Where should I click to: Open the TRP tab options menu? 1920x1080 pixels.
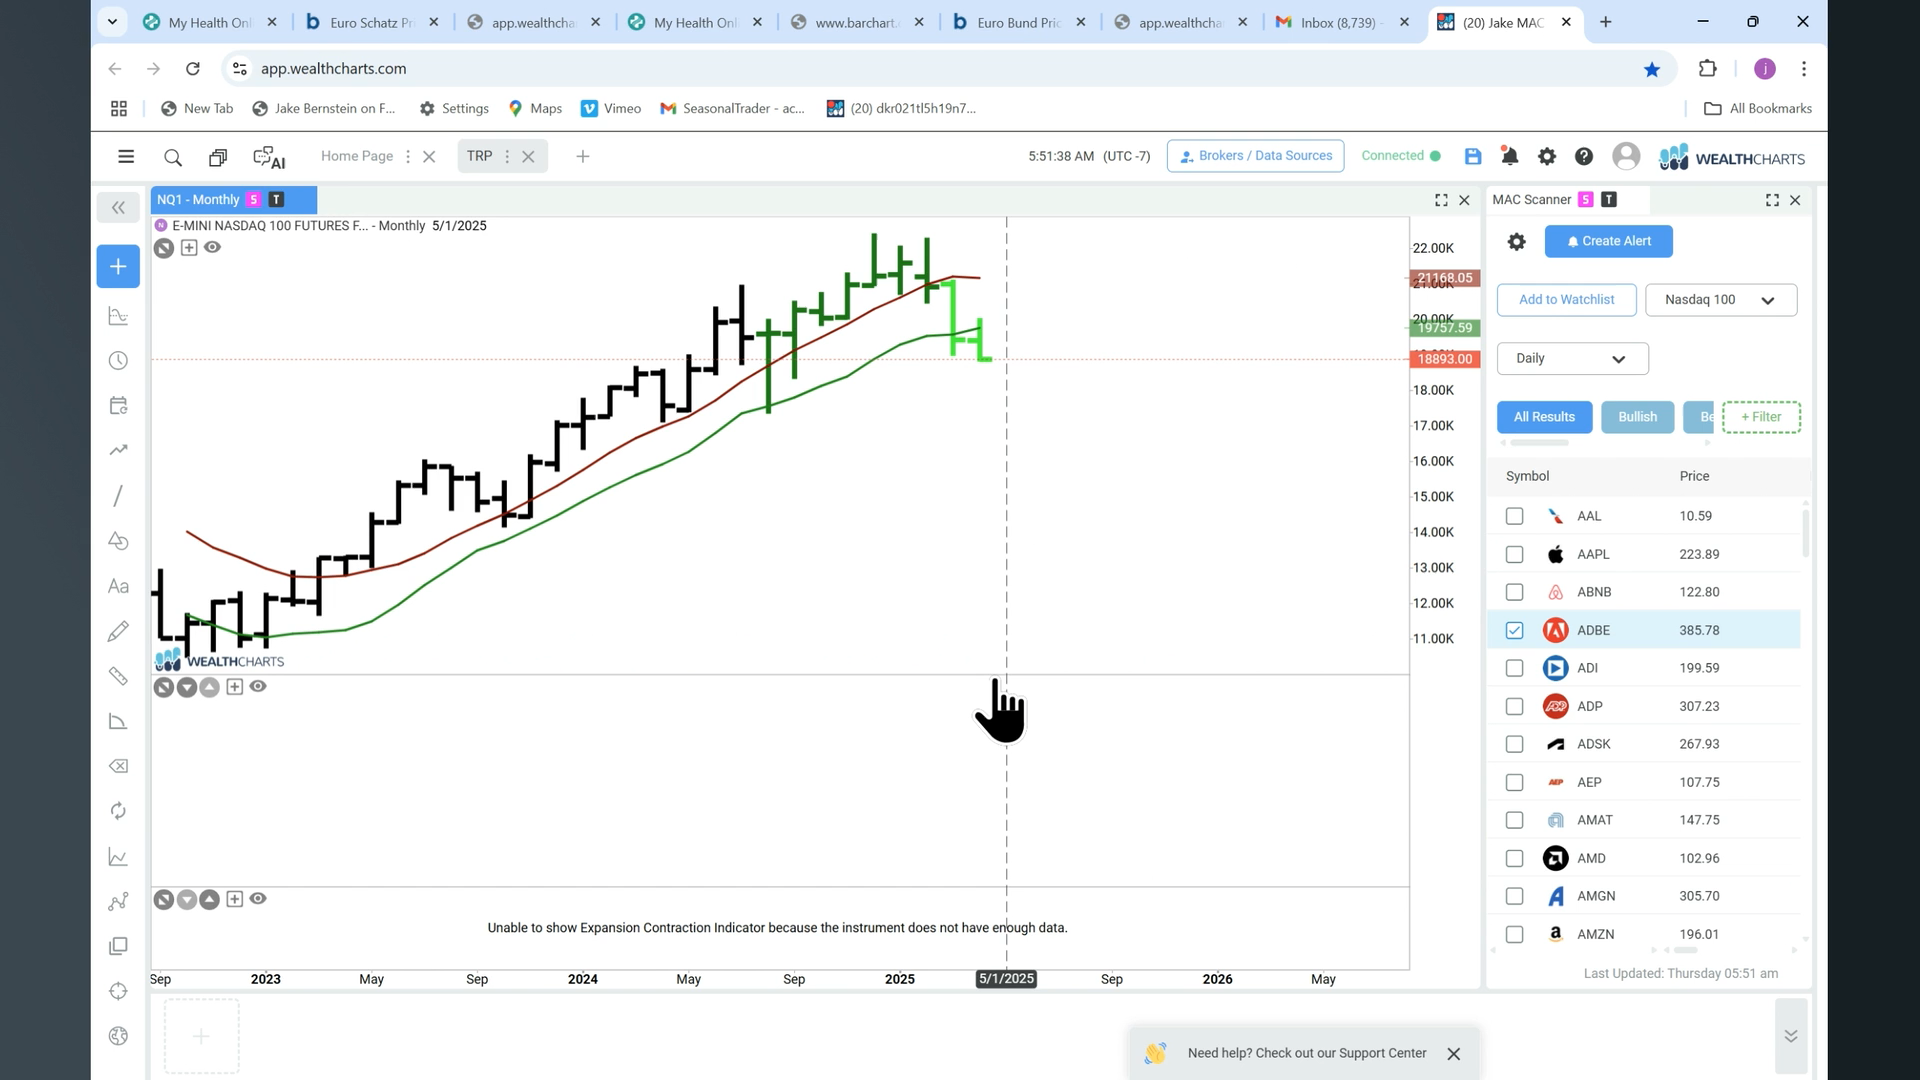pyautogui.click(x=507, y=156)
